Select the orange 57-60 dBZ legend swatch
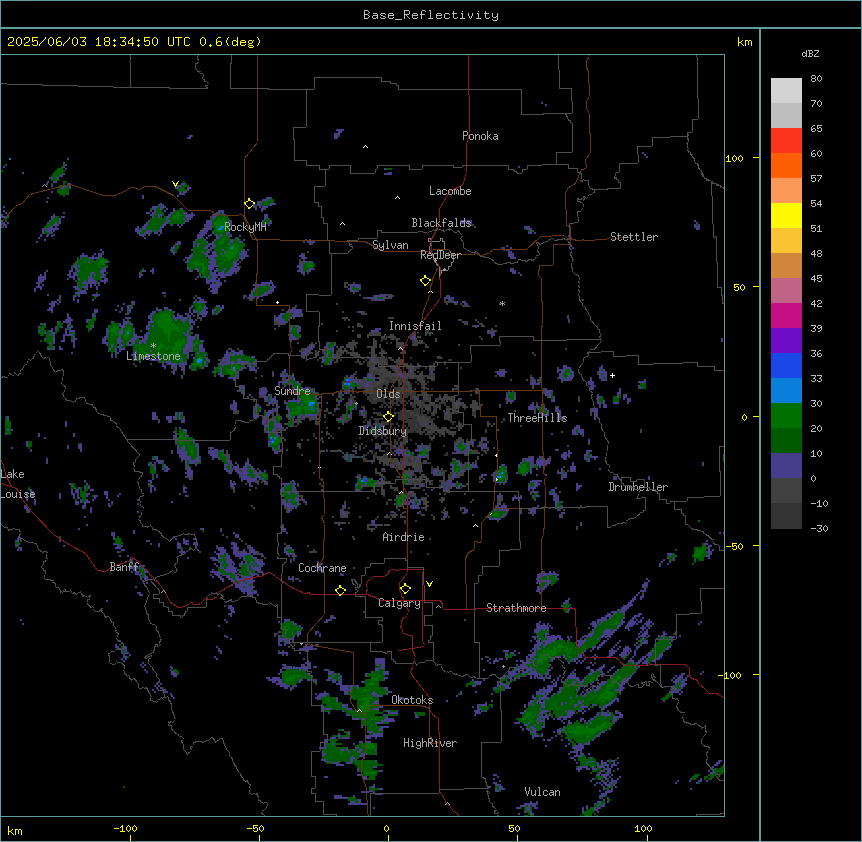The width and height of the screenshot is (862, 842). 786,165
